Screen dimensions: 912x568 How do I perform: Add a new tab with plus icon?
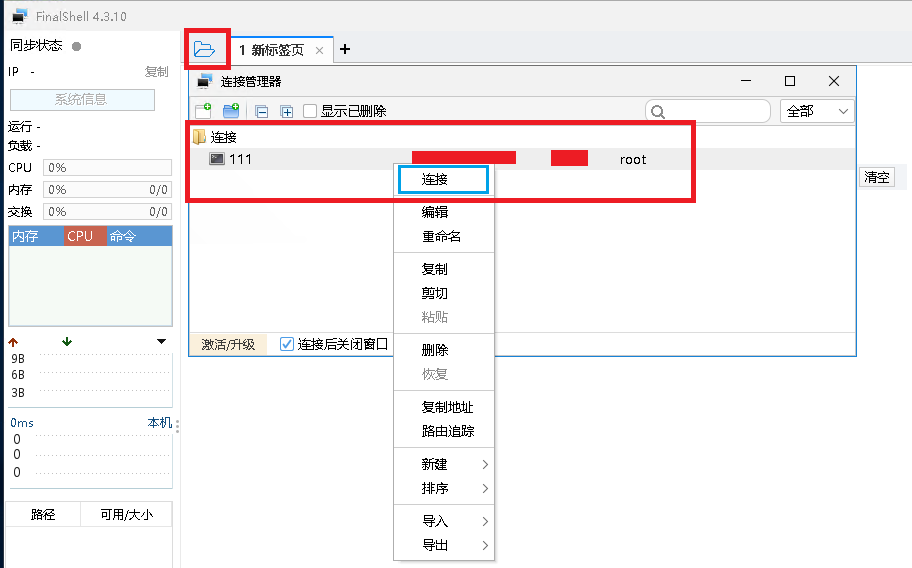pos(345,49)
